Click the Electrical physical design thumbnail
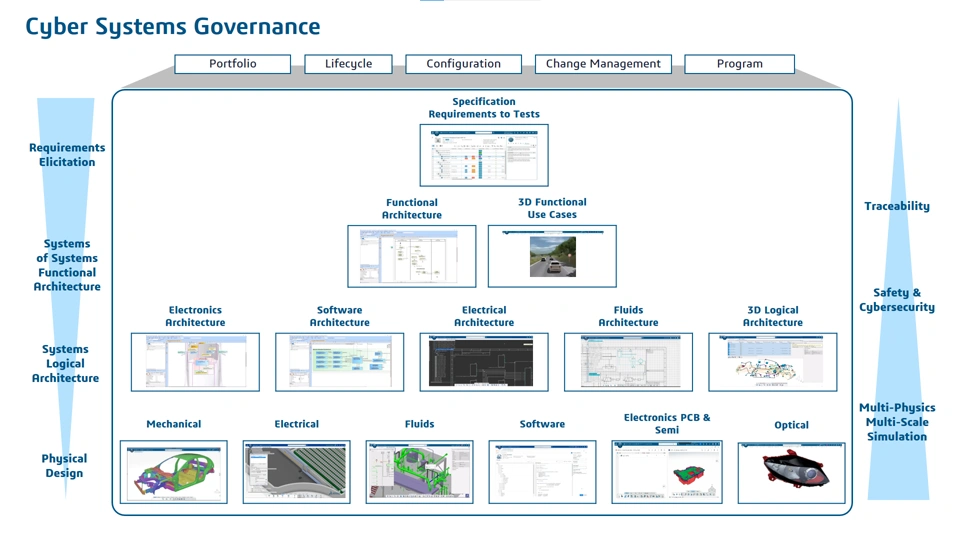 point(296,472)
